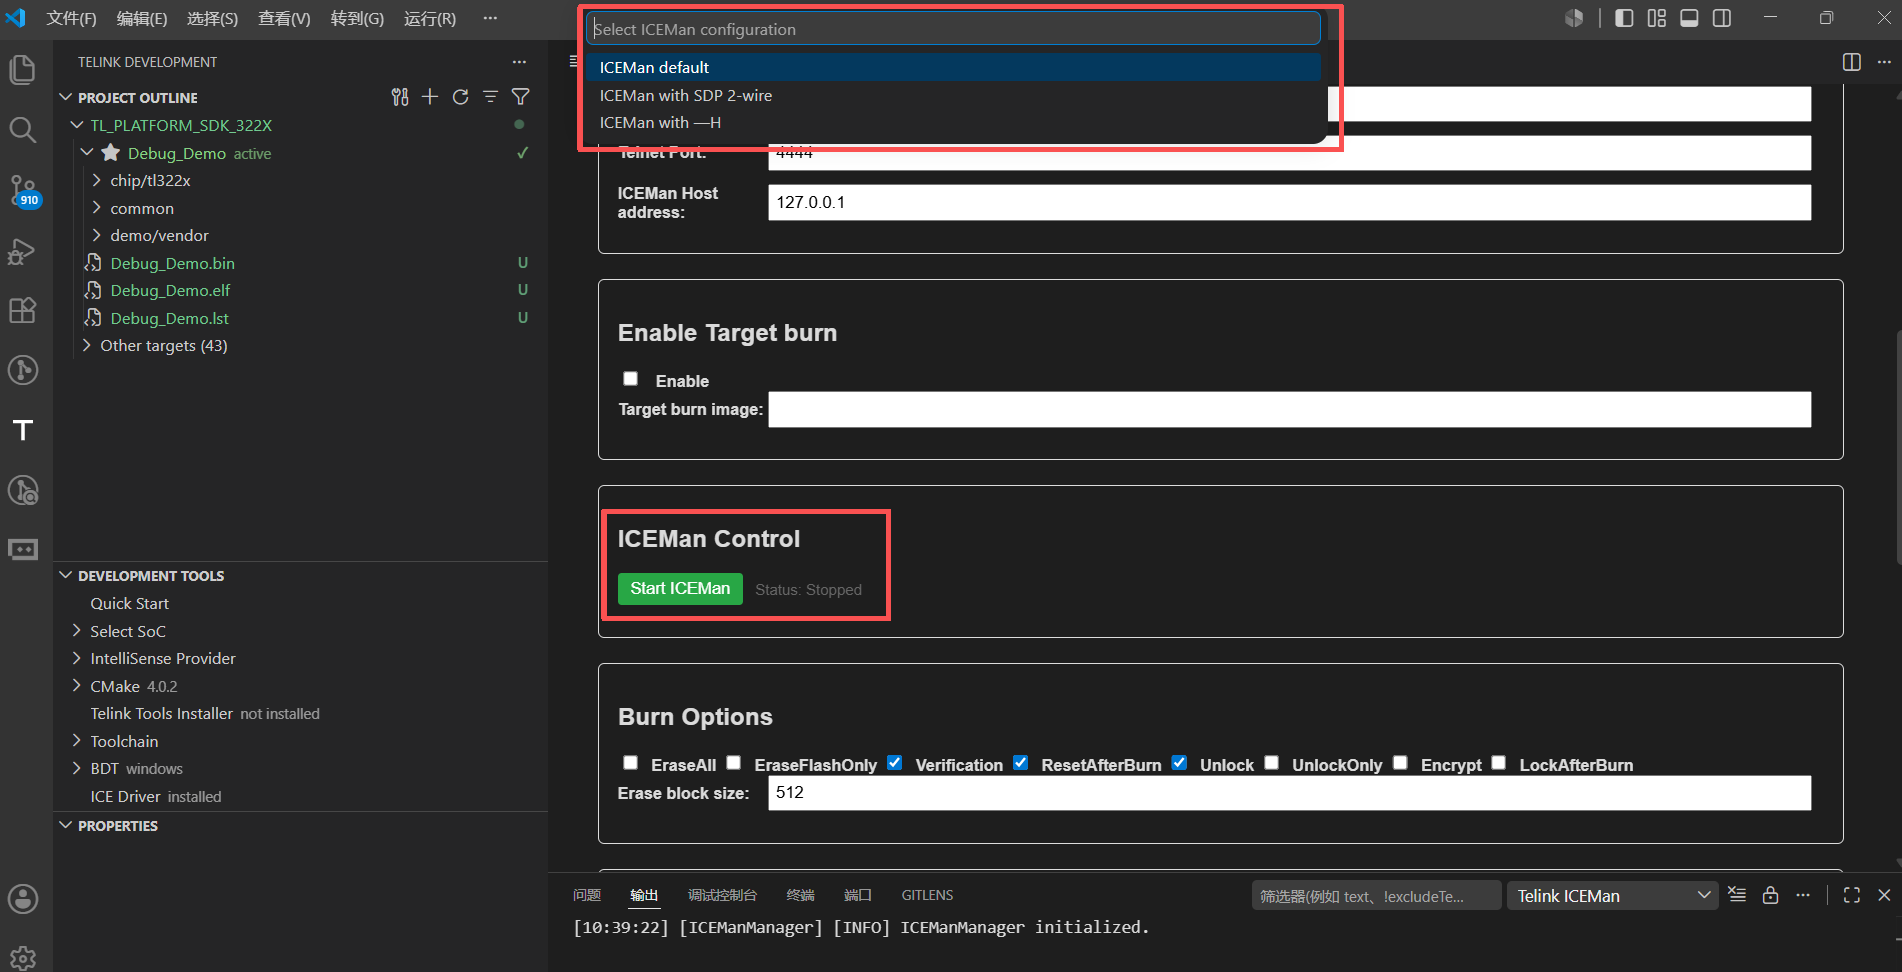Viewport: 1902px width, 972px height.
Task: Toggle output scroll lock icon
Action: 1770,895
